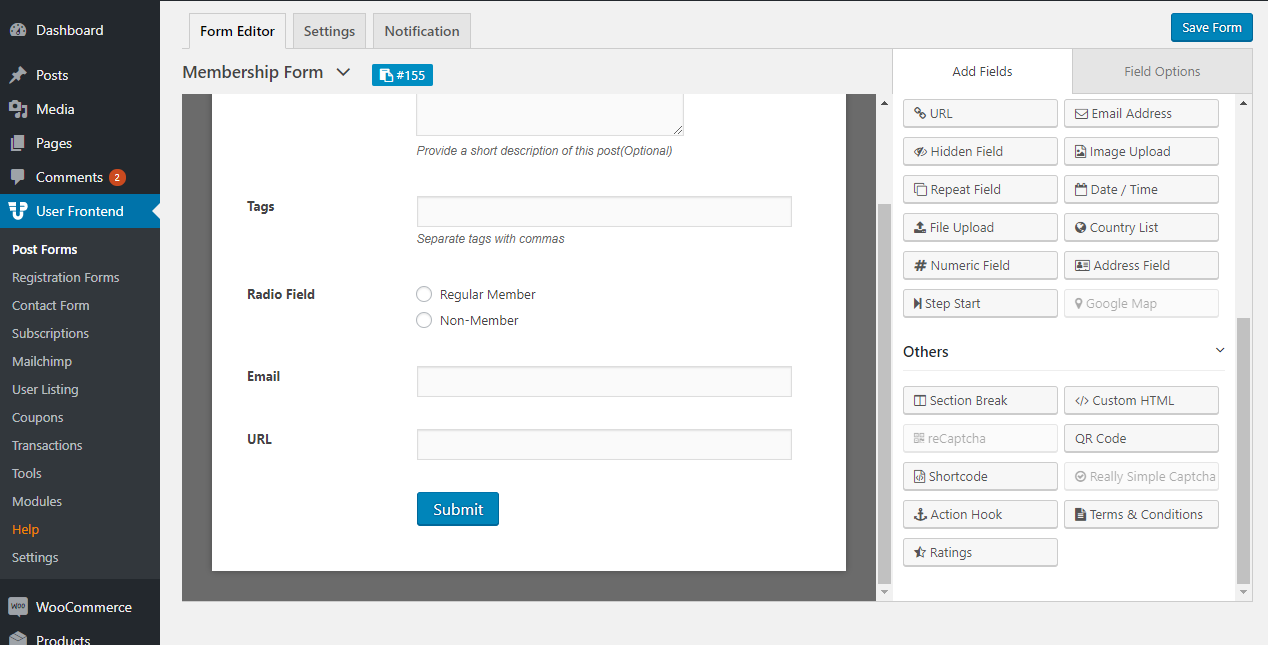
Task: Add a Country List field
Action: click(1141, 227)
